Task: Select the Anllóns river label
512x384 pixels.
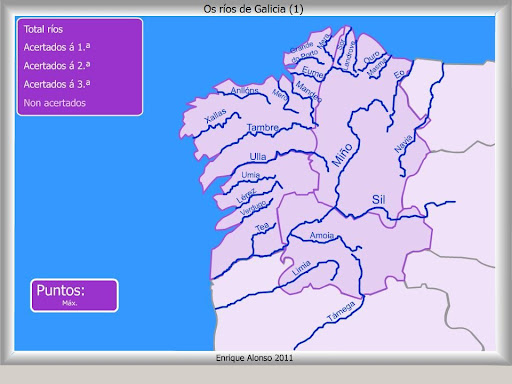Action: (x=245, y=90)
